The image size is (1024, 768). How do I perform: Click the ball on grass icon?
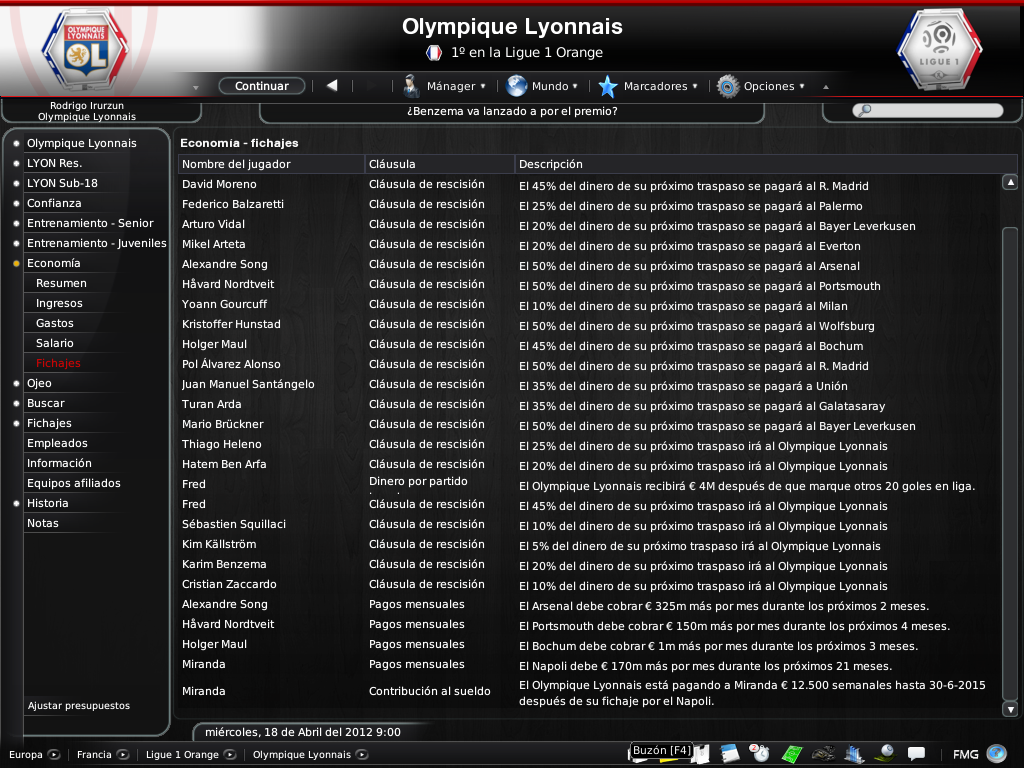pyautogui.click(x=885, y=753)
